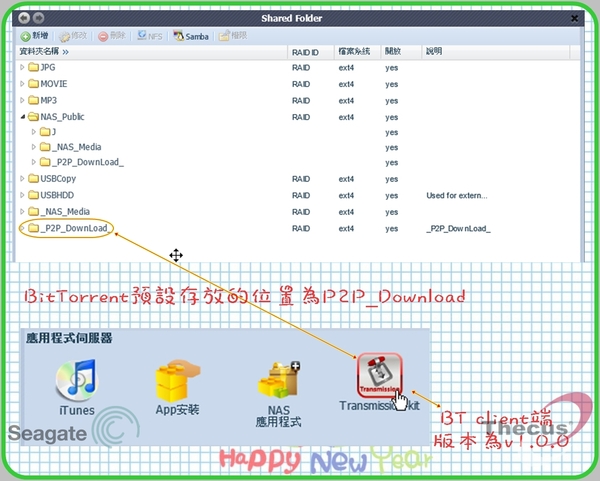Expand the MP3 folder
Image resolution: width=600 pixels, height=481 pixels.
22,100
